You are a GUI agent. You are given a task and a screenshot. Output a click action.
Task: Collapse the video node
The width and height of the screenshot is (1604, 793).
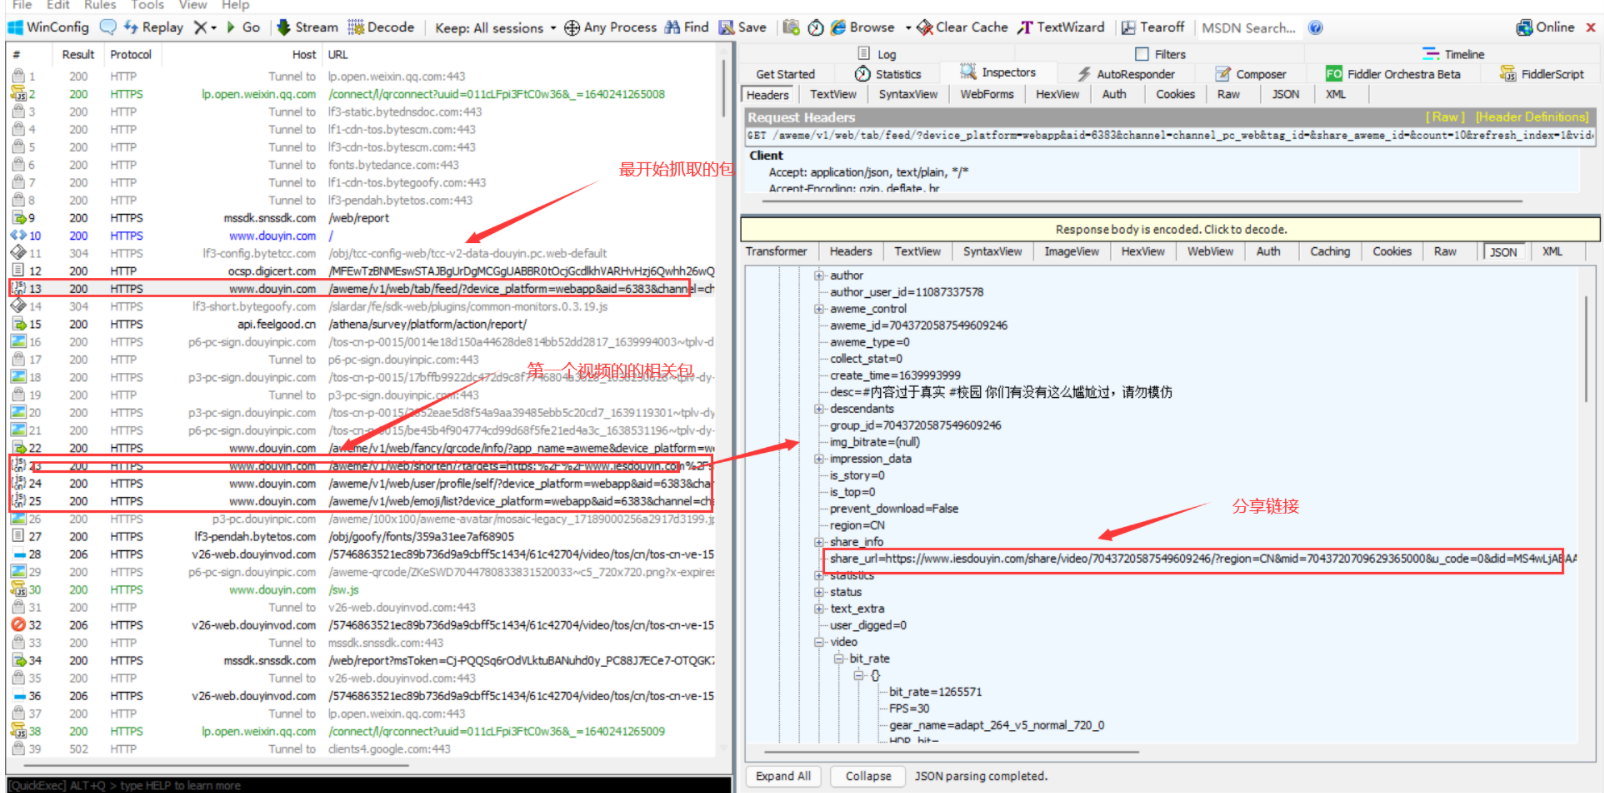819,642
